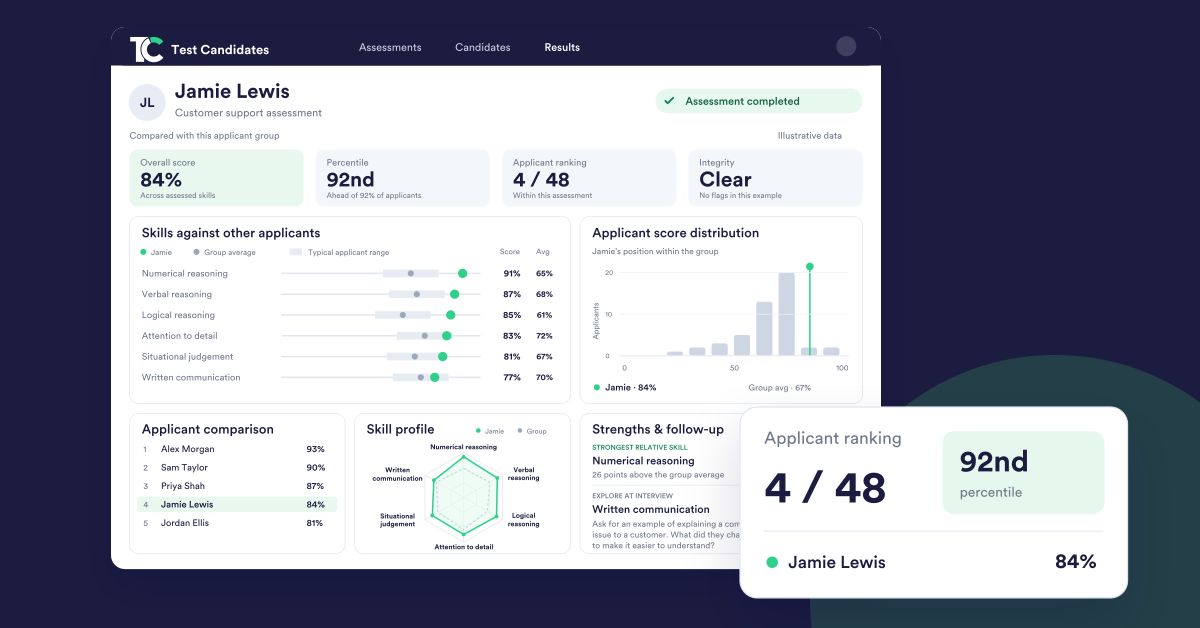
Task: Click the Numerical reasoning green score dot
Action: coord(462,273)
